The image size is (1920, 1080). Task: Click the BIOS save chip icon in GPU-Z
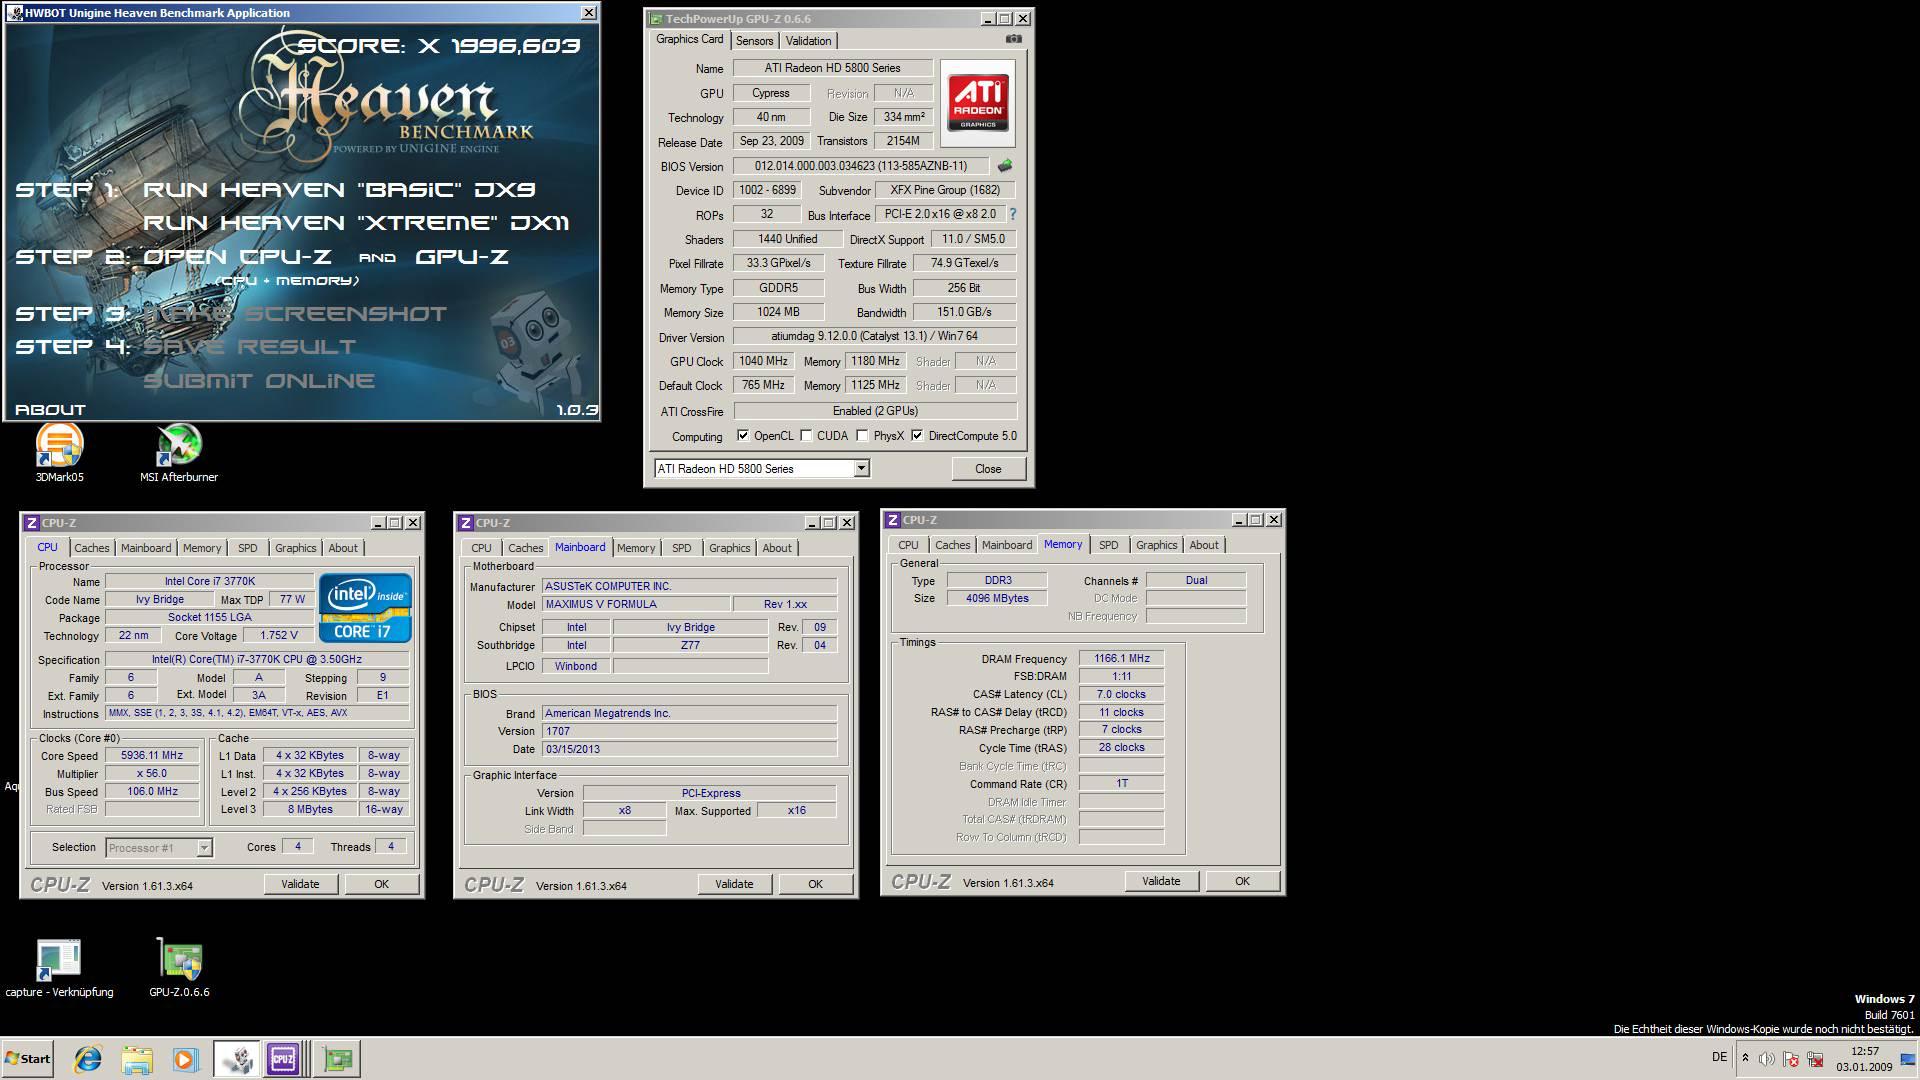1004,166
